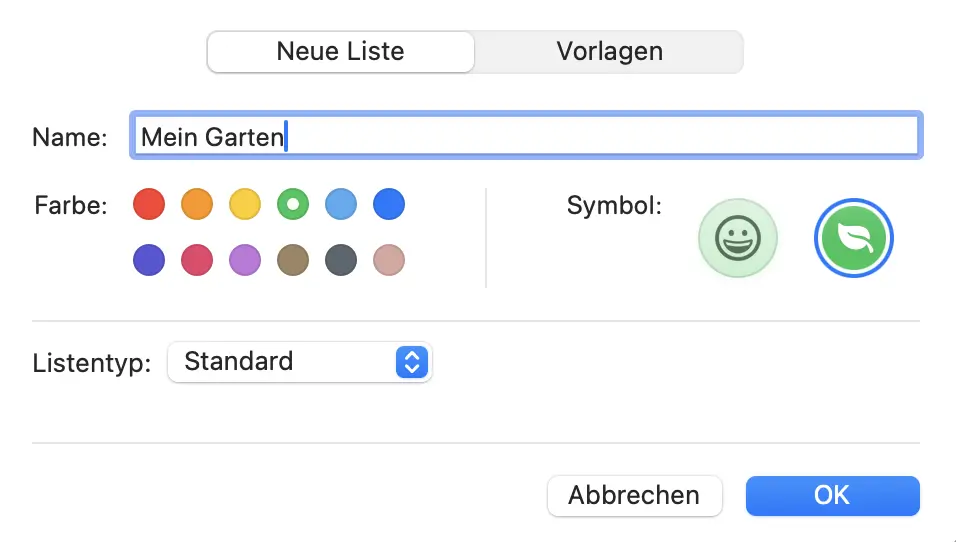The width and height of the screenshot is (956, 542).
Task: Pick the red color swatch
Action: pyautogui.click(x=149, y=205)
